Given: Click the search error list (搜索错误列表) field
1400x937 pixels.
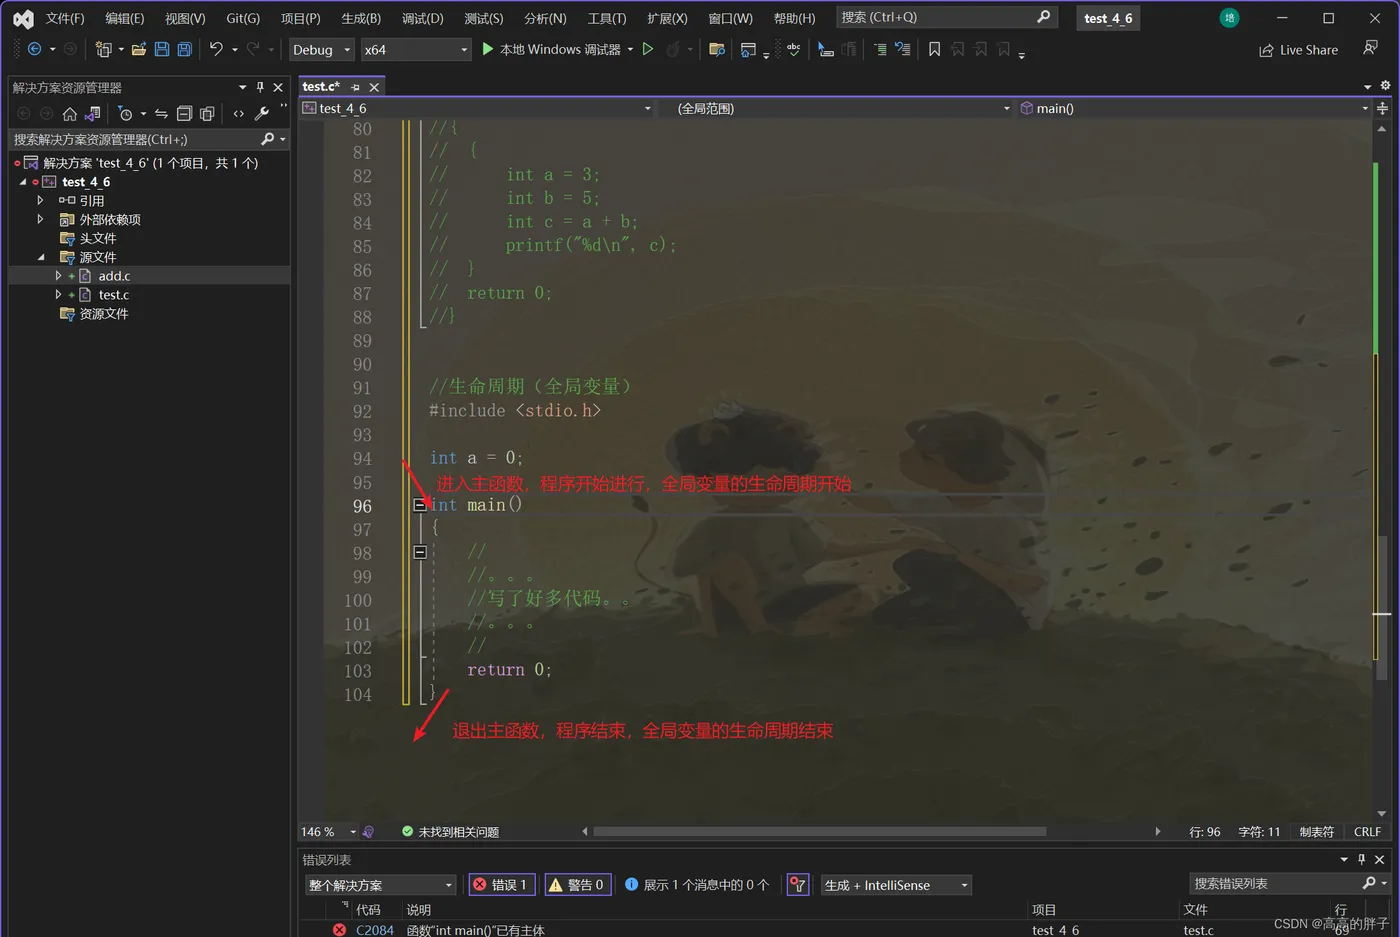Looking at the screenshot, I should click(x=1289, y=884).
